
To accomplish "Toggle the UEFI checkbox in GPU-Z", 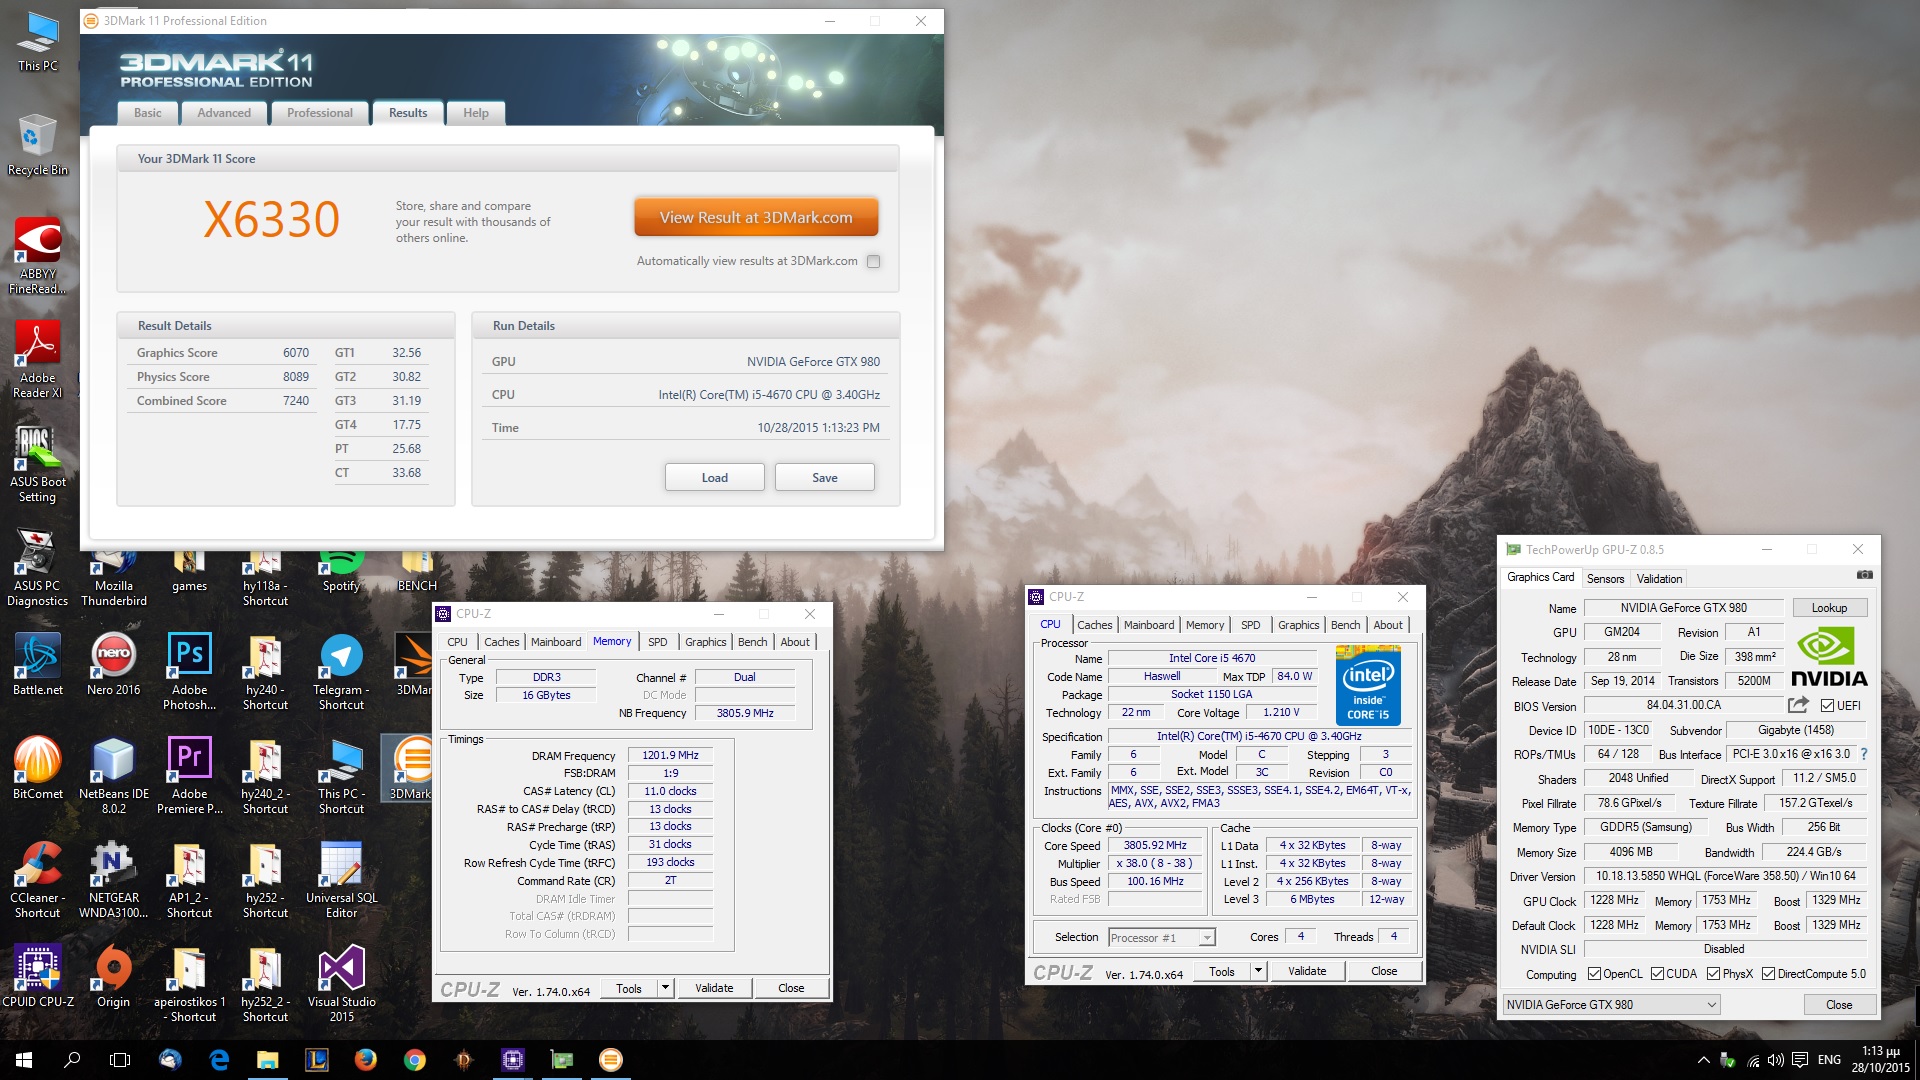I will pos(1827,705).
